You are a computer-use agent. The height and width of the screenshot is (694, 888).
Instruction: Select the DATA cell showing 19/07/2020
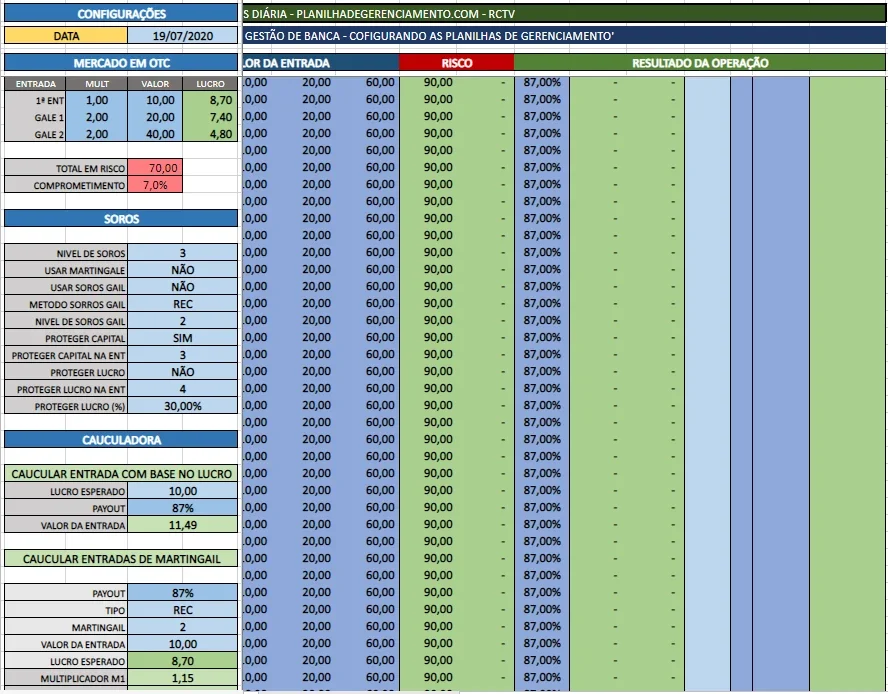coord(182,36)
